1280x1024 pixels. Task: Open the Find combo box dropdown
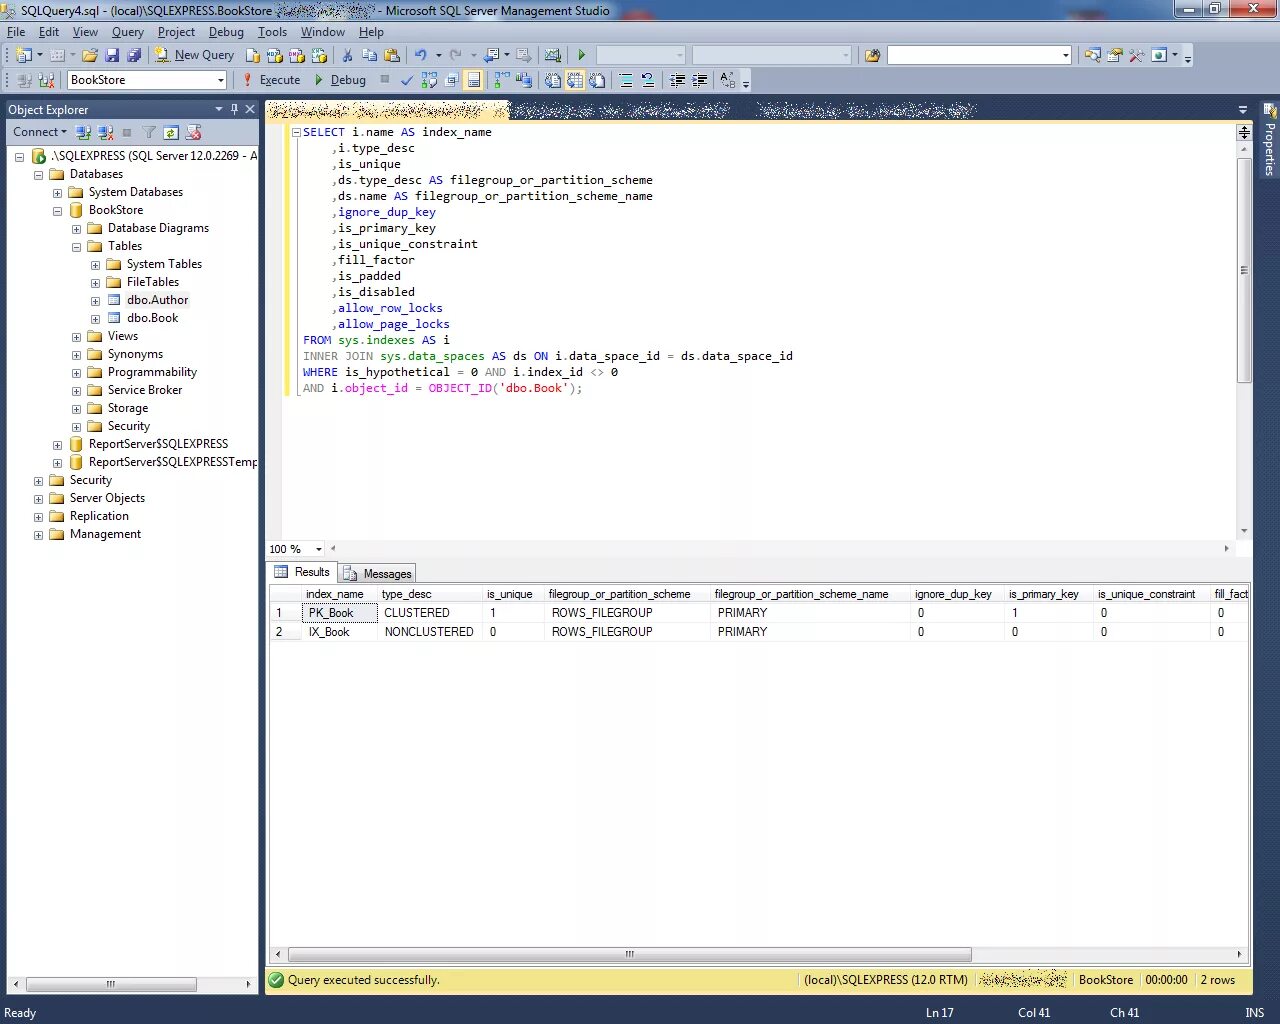point(1065,55)
